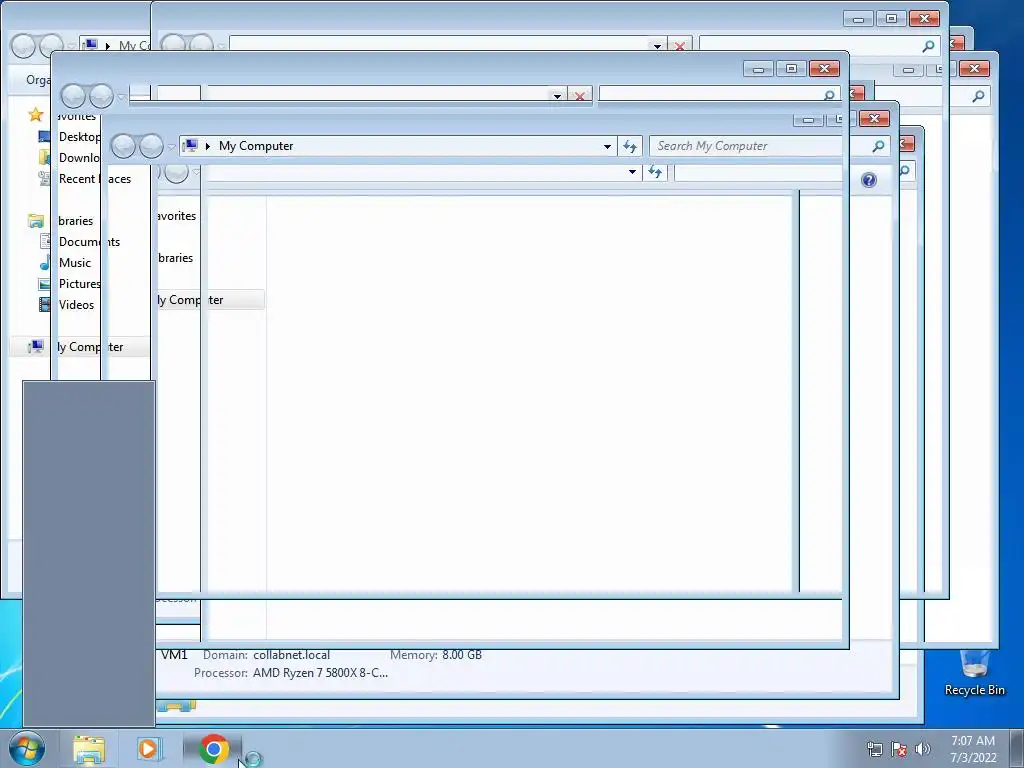Screen dimensions: 1024x768
Task: Select My Computer in leftmost navigation pane
Action: pos(80,347)
